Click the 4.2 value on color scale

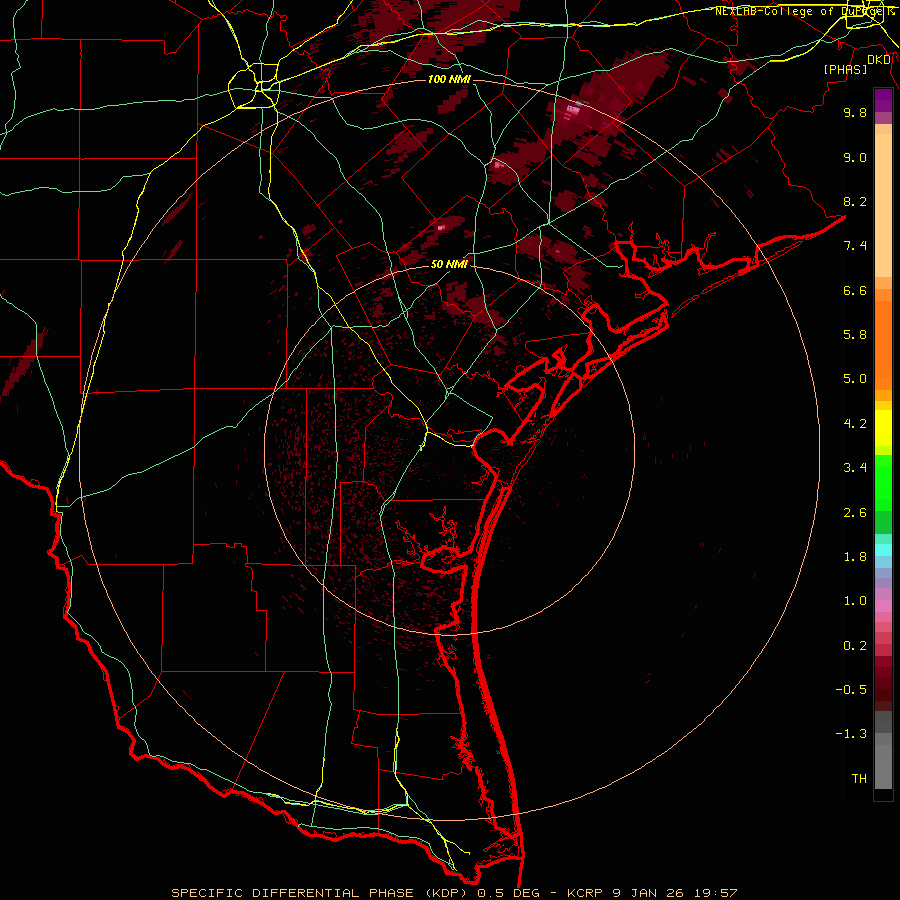[x=855, y=424]
